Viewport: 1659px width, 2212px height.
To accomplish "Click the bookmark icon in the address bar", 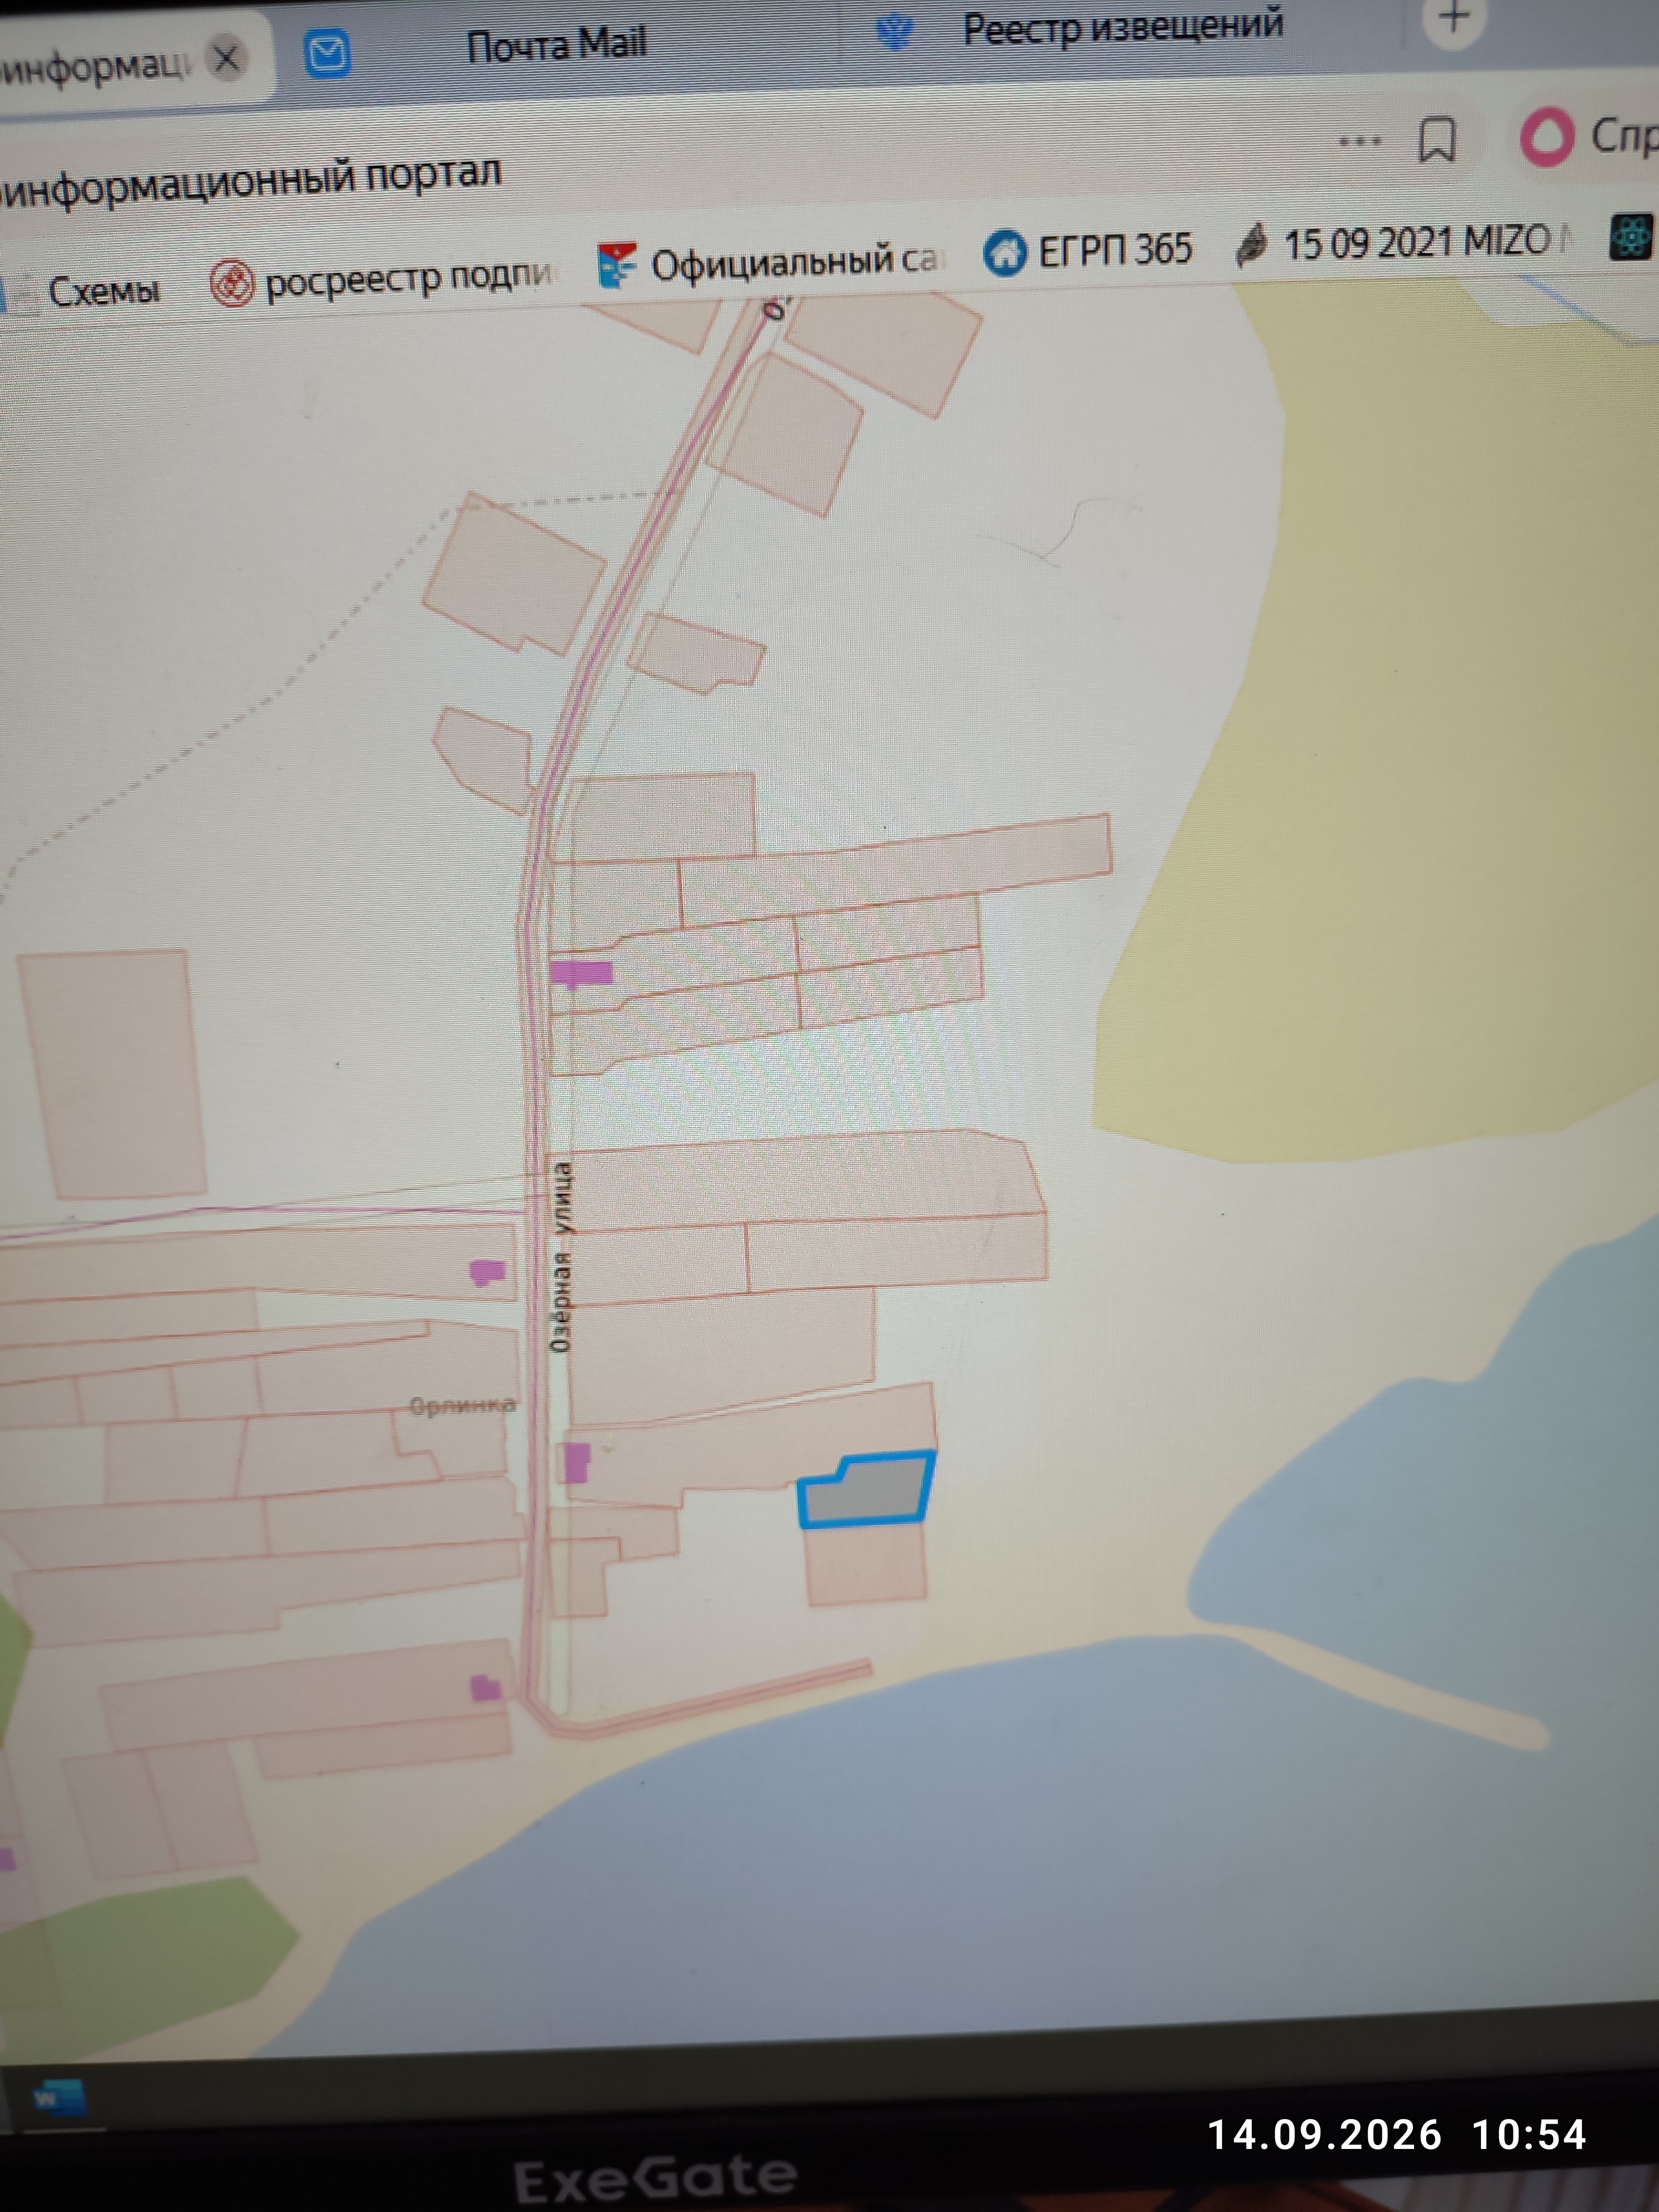I will click(x=1437, y=140).
